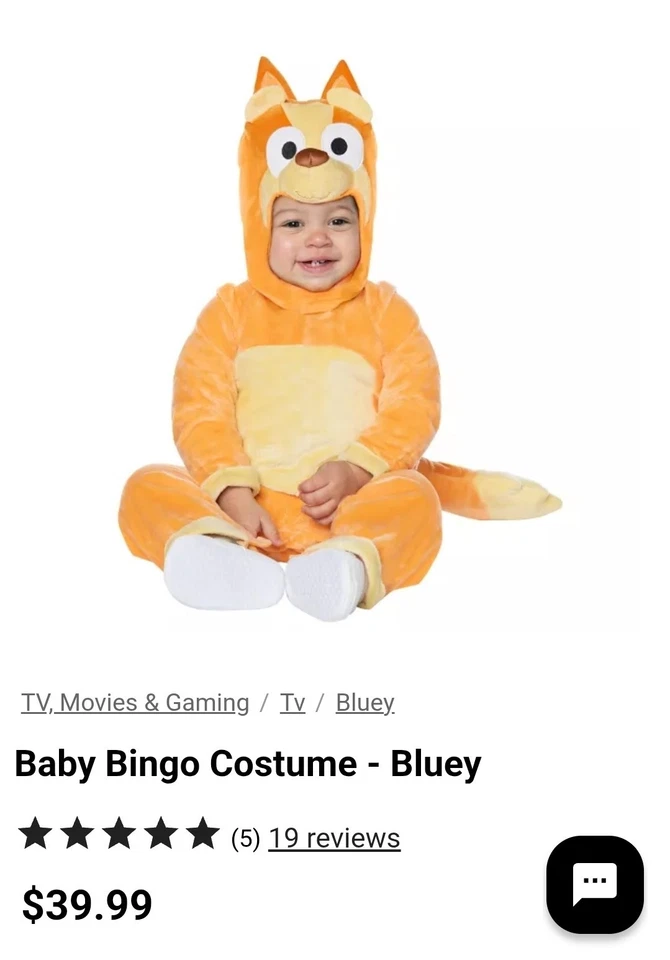This screenshot has height=960, width=670.
Task: Open the live chat bubble button
Action: [595, 884]
